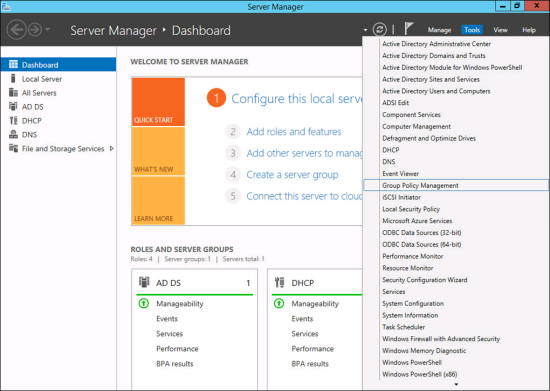Click the Add roles and features link
This screenshot has height=391, width=550.
click(294, 132)
